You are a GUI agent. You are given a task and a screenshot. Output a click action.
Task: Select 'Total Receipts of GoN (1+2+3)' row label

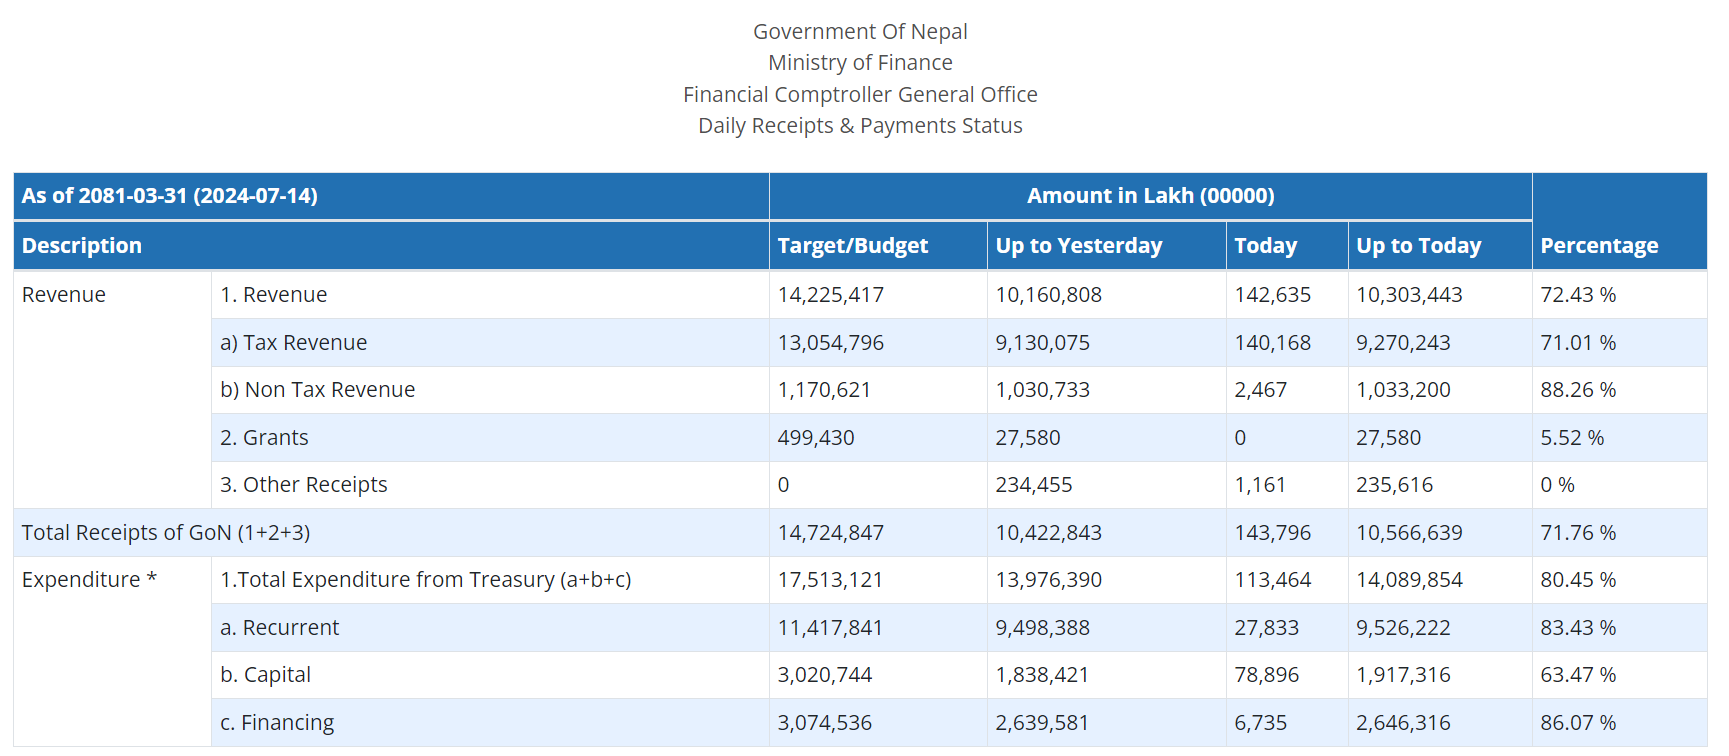tap(166, 533)
